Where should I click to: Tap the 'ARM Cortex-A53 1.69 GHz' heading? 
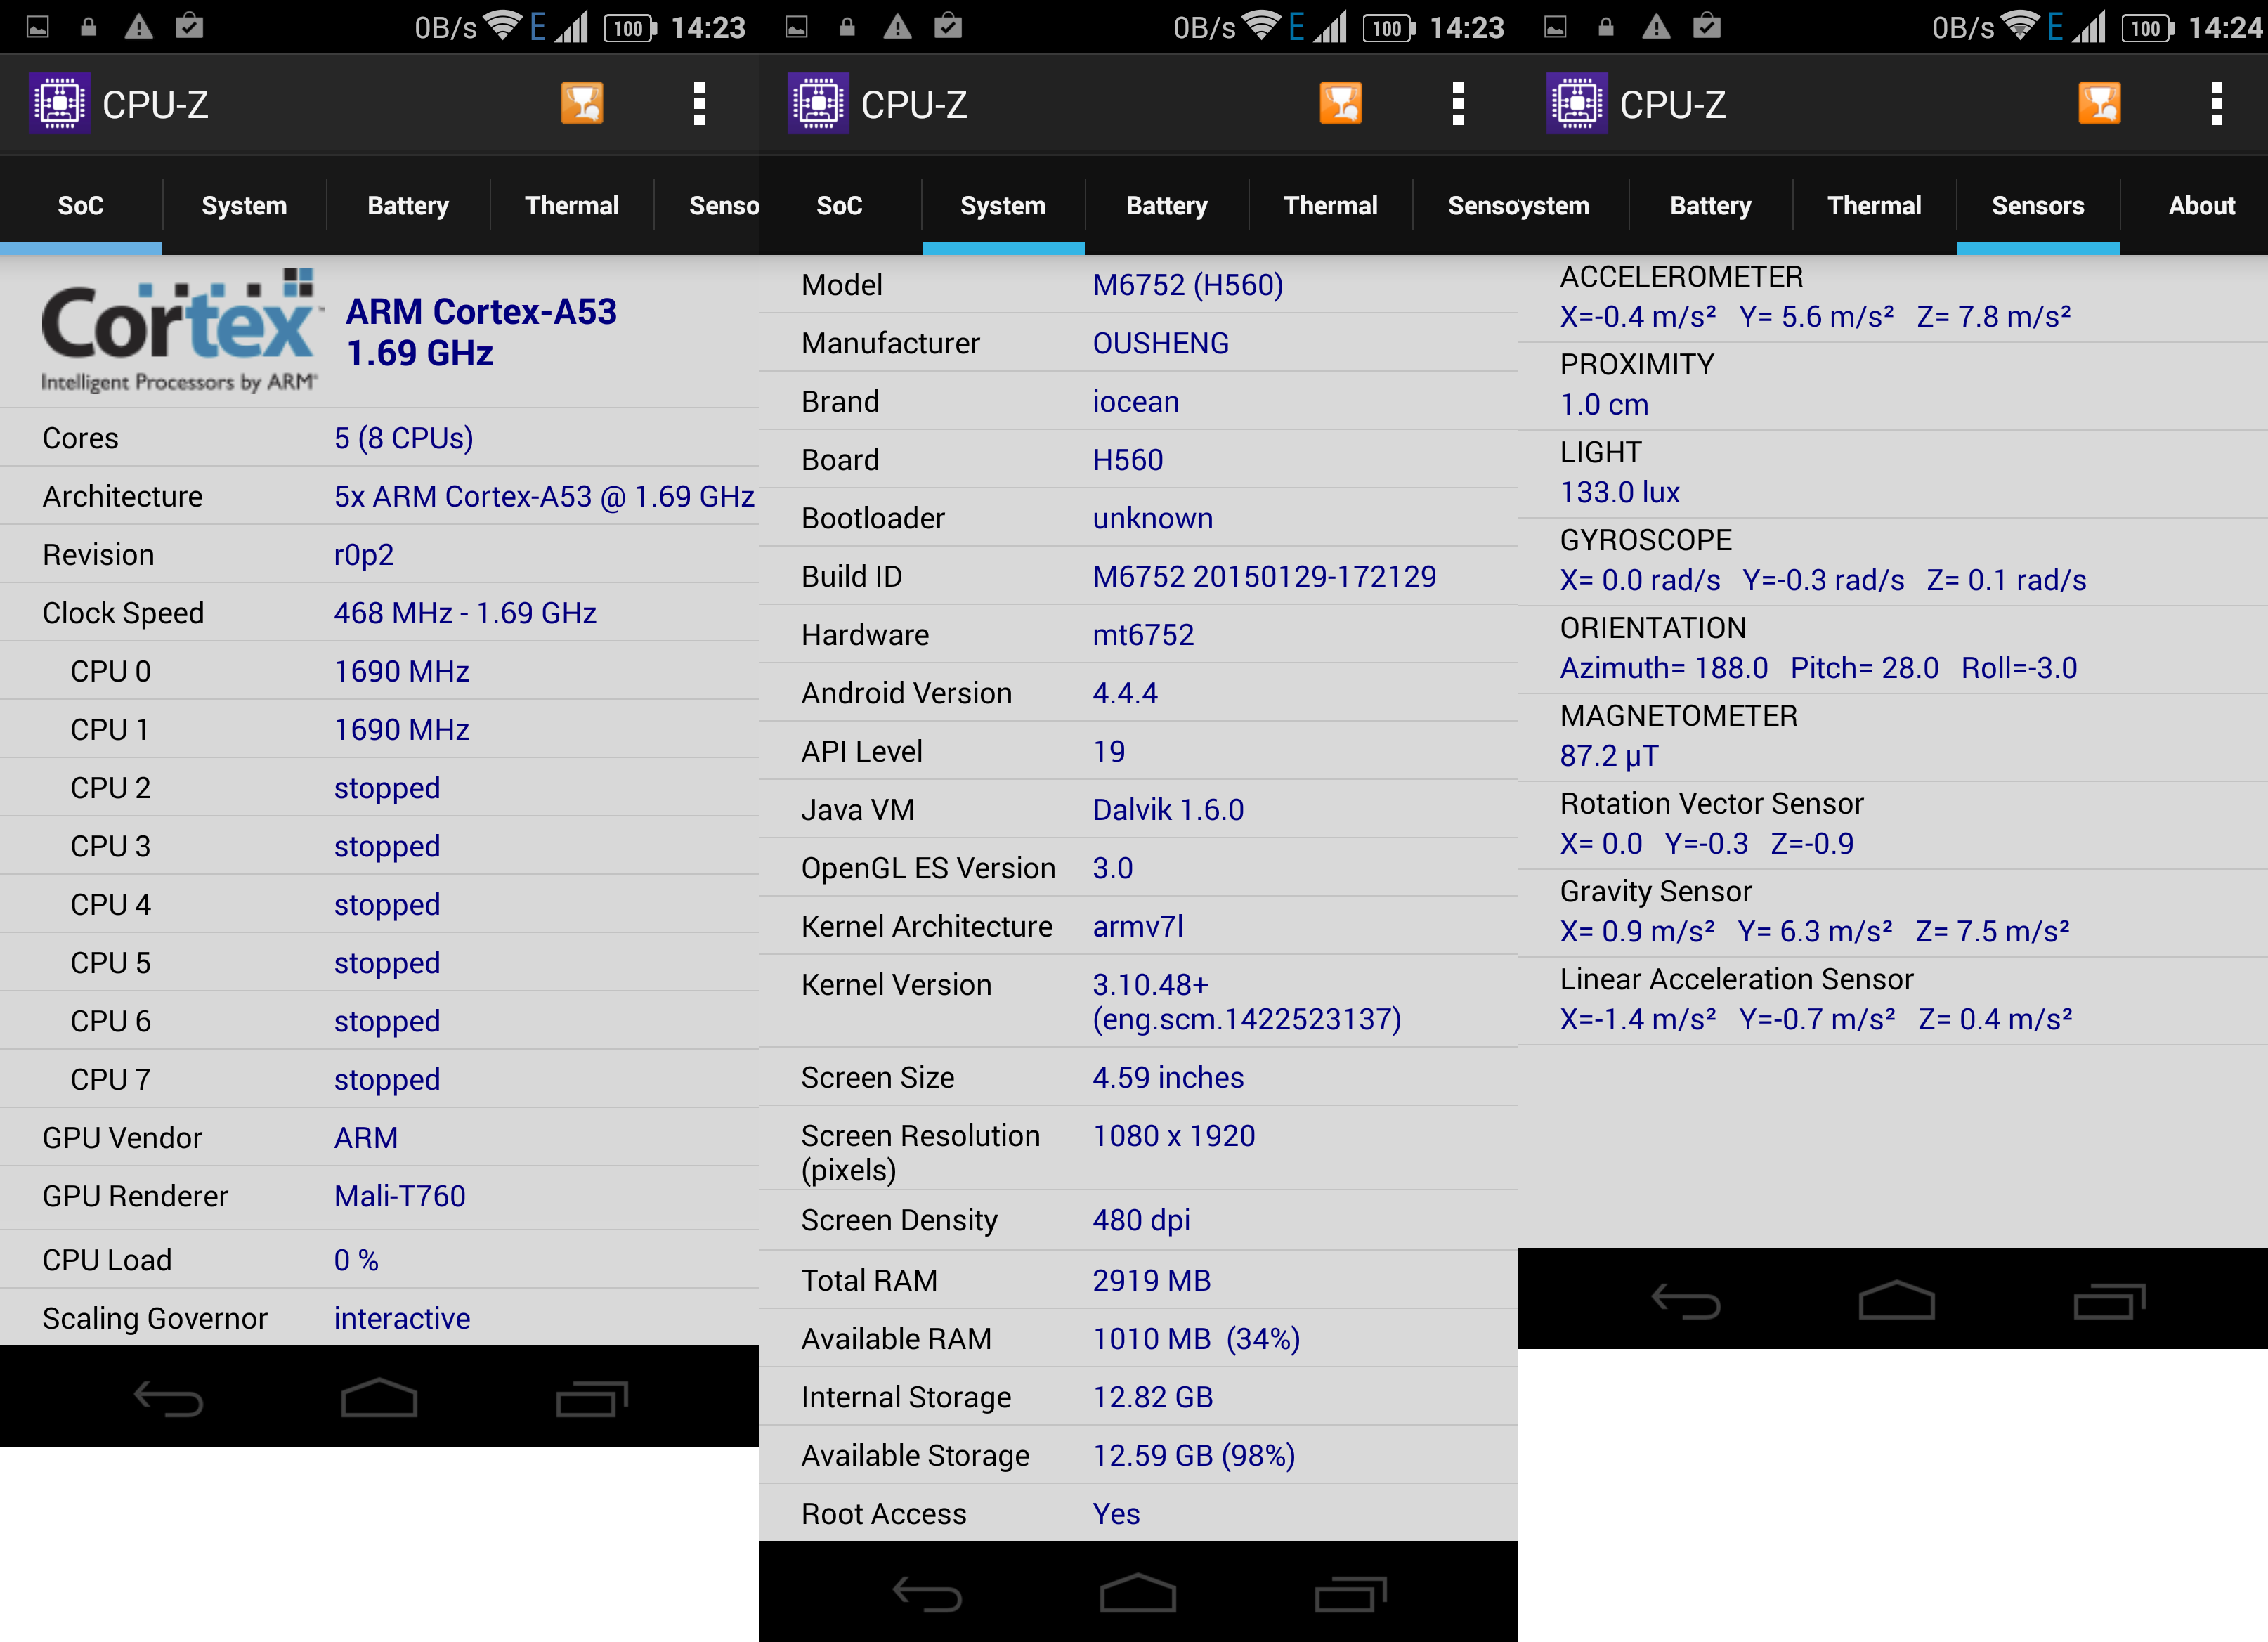click(481, 332)
